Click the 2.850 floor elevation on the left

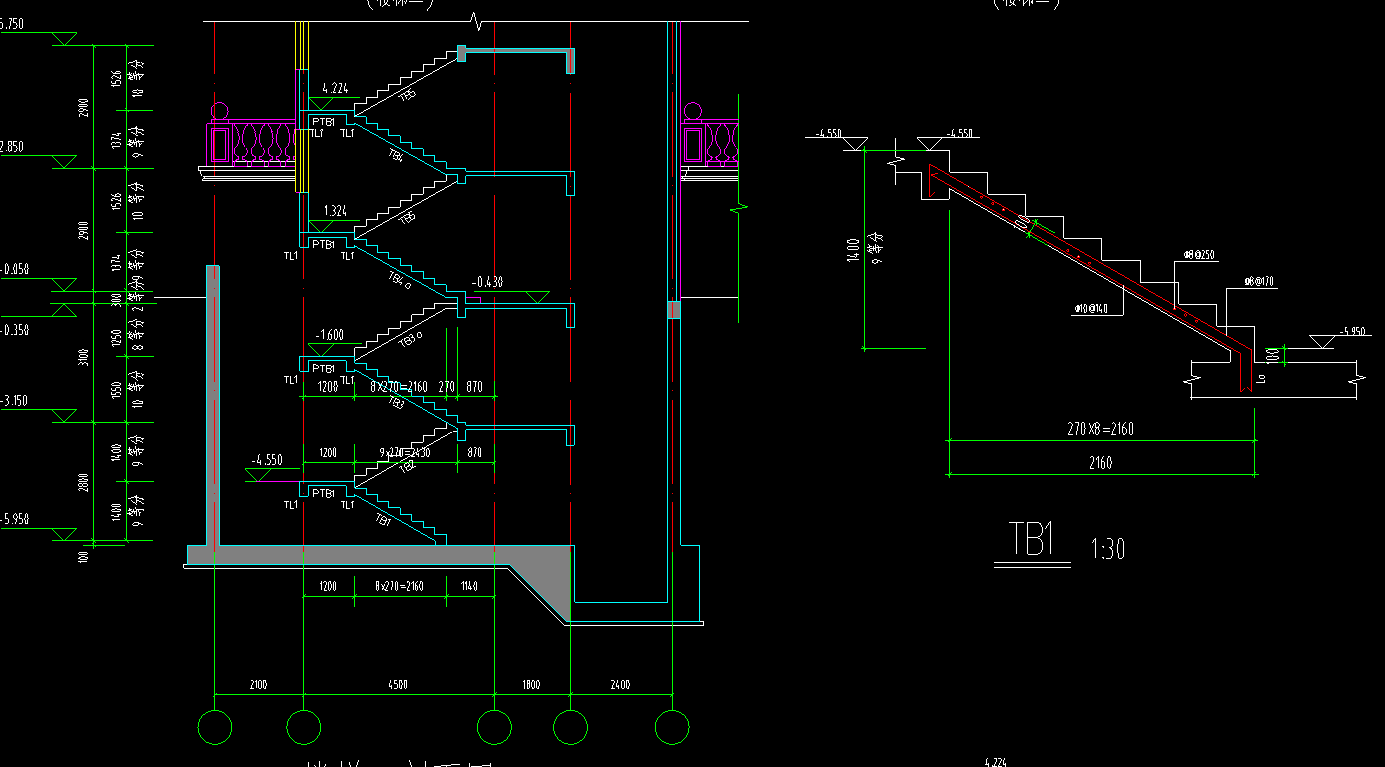coord(10,147)
